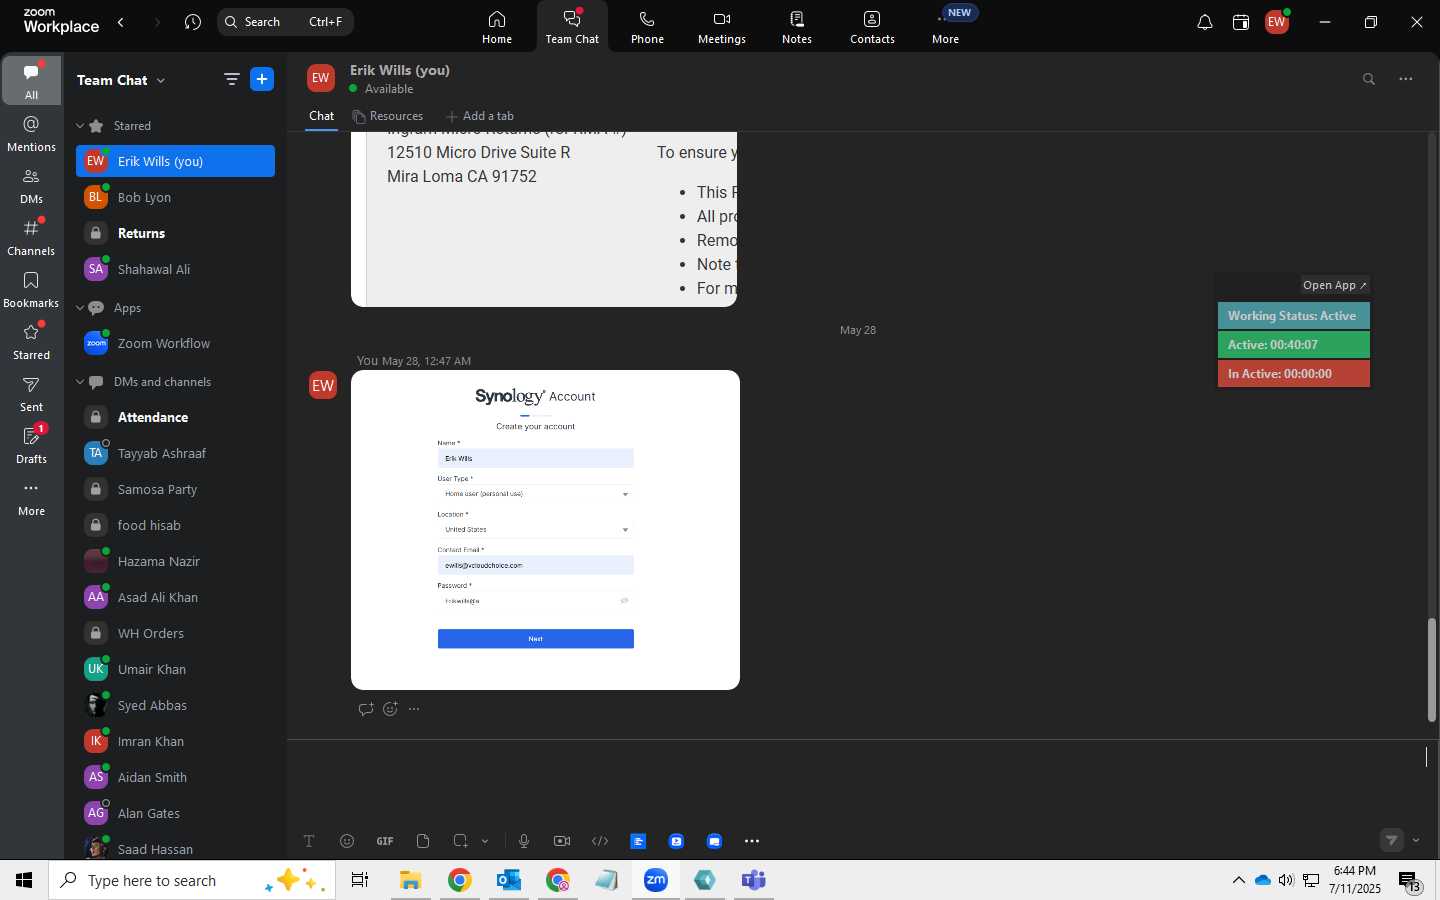Open screenshot options dropdown arrow
Screen dimensions: 1440x900
485,841
